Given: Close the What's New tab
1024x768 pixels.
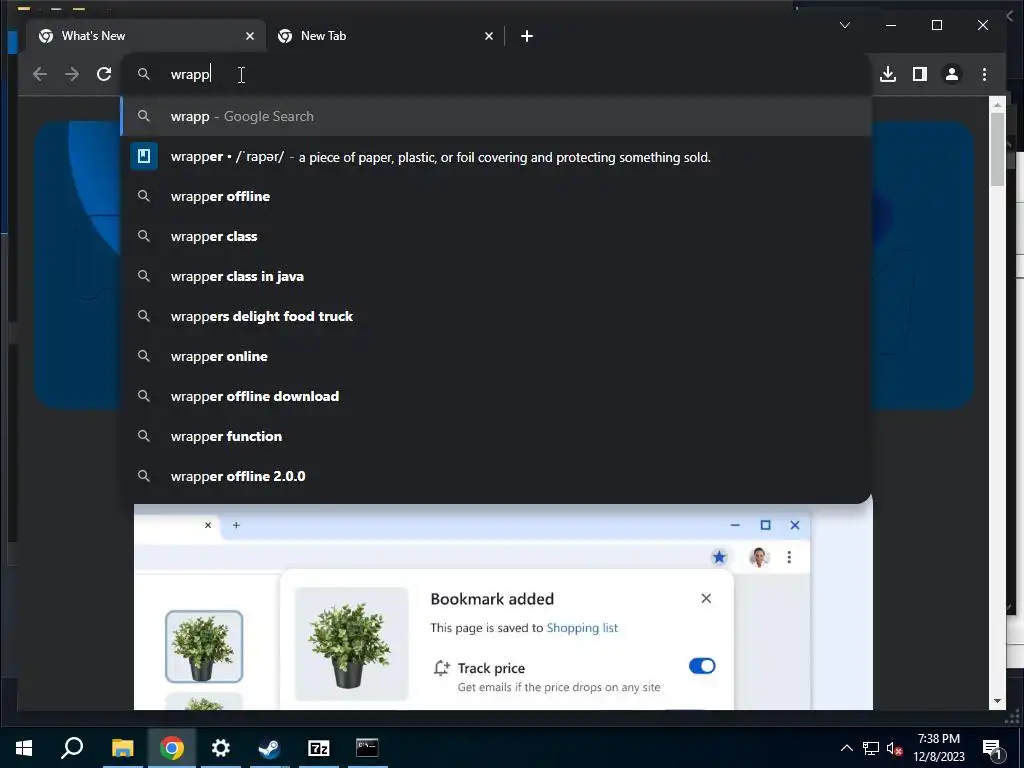Looking at the screenshot, I should 249,36.
